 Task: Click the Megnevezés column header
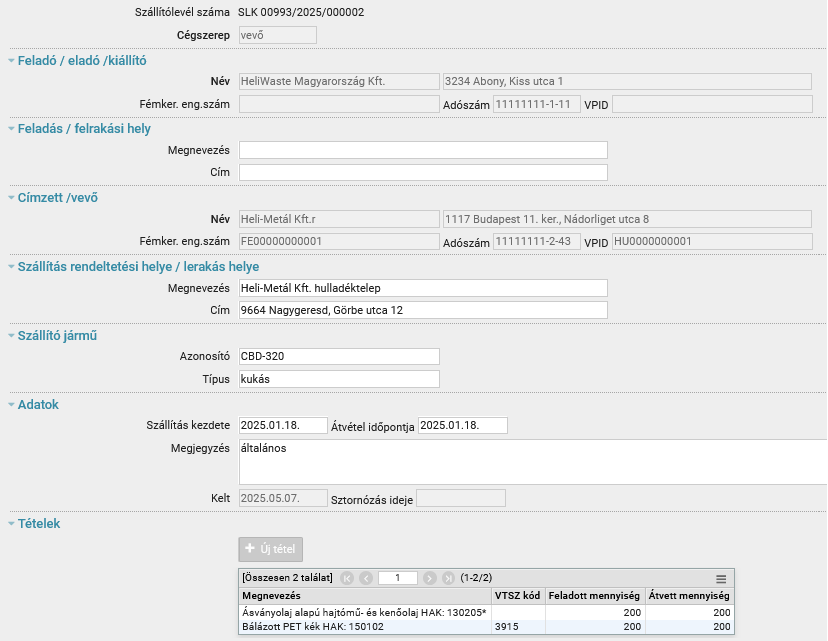[365, 596]
